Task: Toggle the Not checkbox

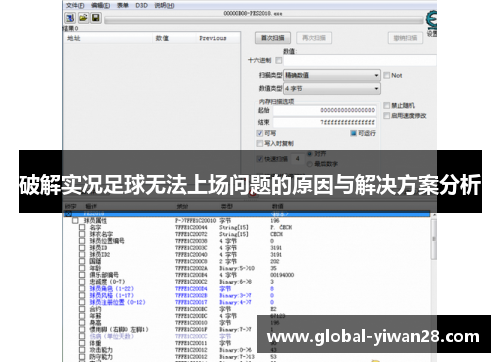Action: click(x=387, y=75)
